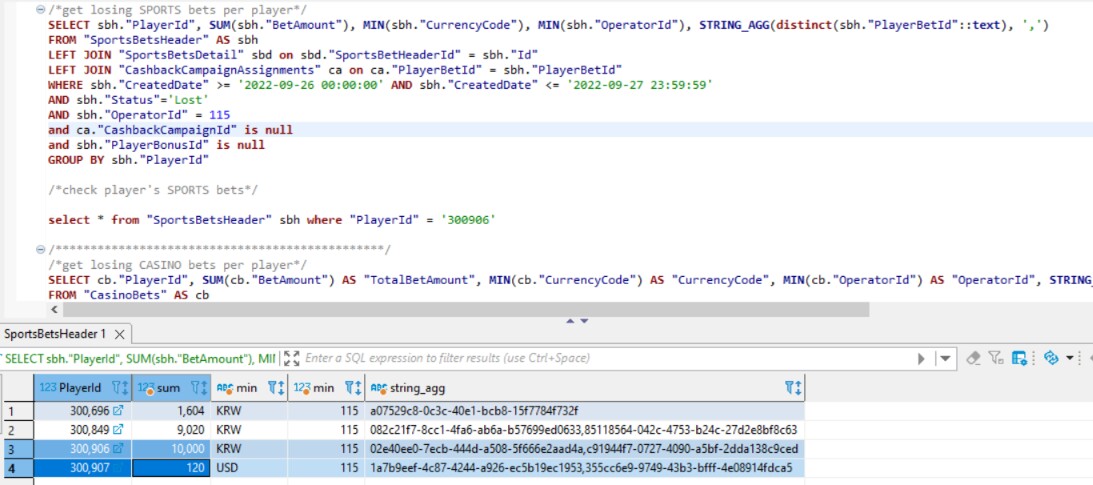Place cursor on the GROUP BY sbh."PlayerId" line
Image resolution: width=1093 pixels, height=485 pixels.
tap(128, 160)
